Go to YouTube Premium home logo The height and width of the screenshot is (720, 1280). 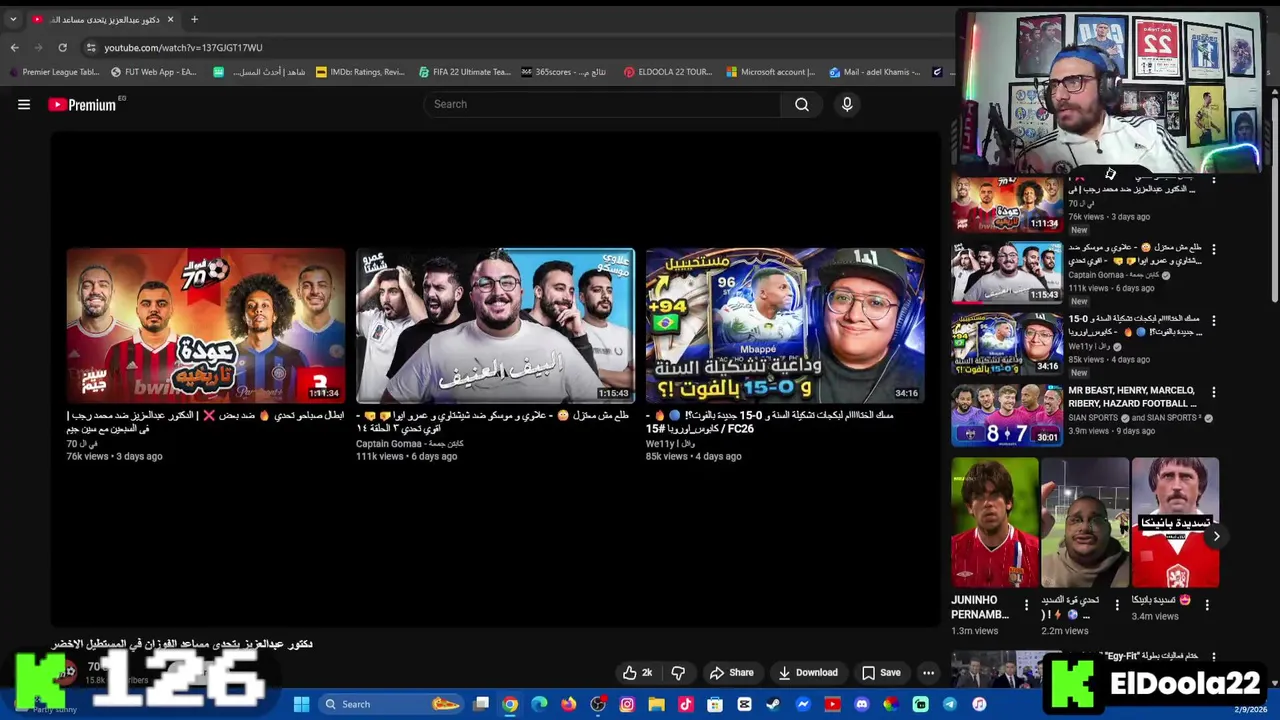coord(83,104)
